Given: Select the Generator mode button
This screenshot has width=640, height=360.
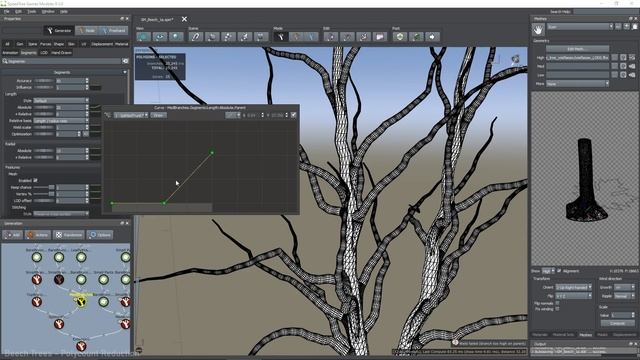Looking at the screenshot, I should pos(59,31).
